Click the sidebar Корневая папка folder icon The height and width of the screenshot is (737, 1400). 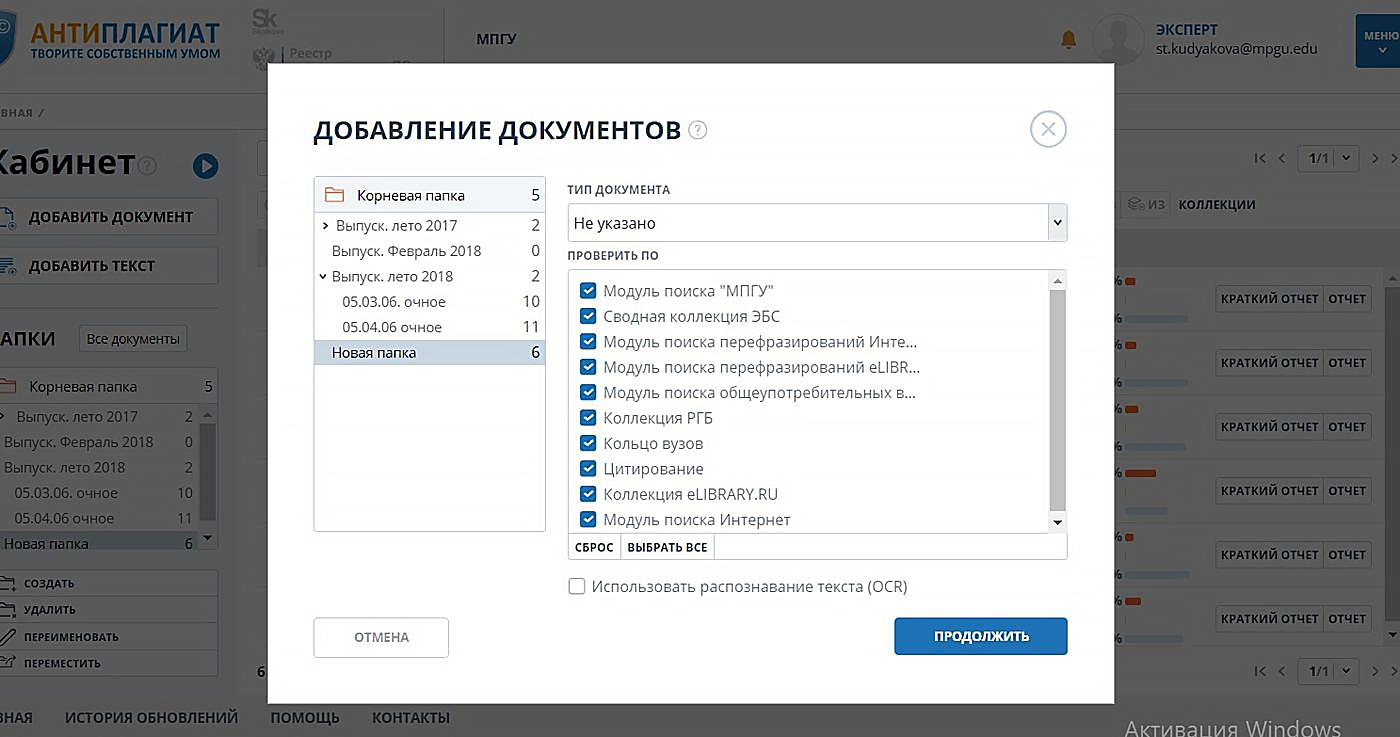click(8, 386)
